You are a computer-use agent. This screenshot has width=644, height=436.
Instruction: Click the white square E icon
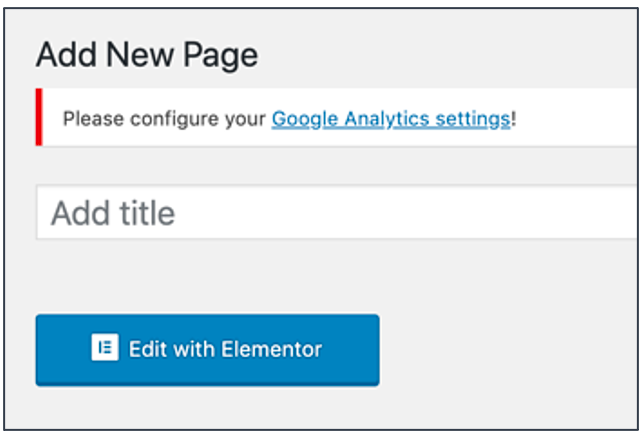point(105,347)
